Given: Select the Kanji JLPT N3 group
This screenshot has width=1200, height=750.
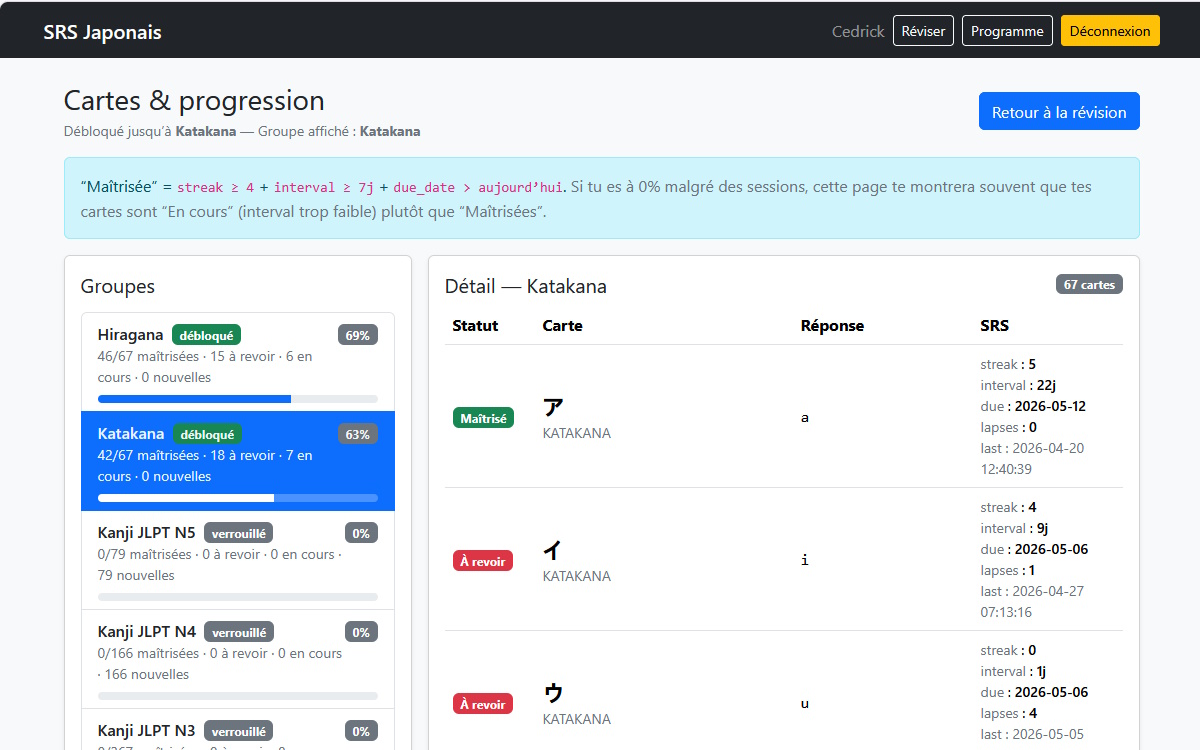Looking at the screenshot, I should point(238,730).
